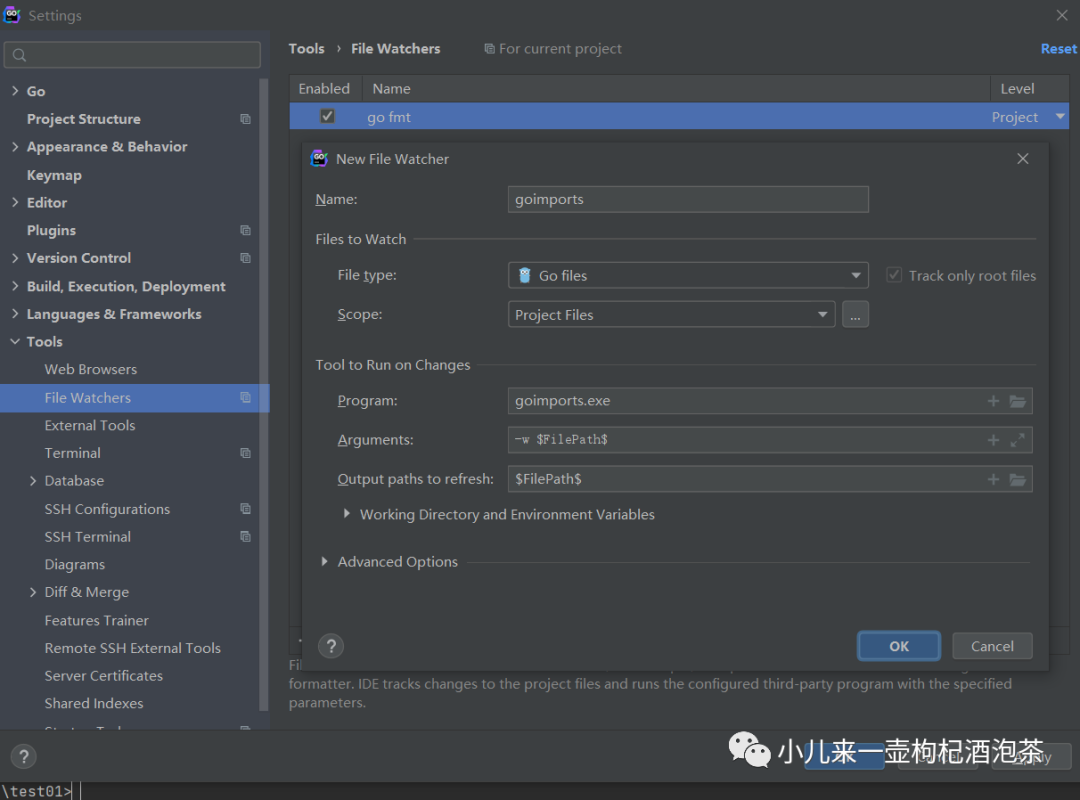
Task: Browse output paths with folder icon
Action: point(1017,479)
